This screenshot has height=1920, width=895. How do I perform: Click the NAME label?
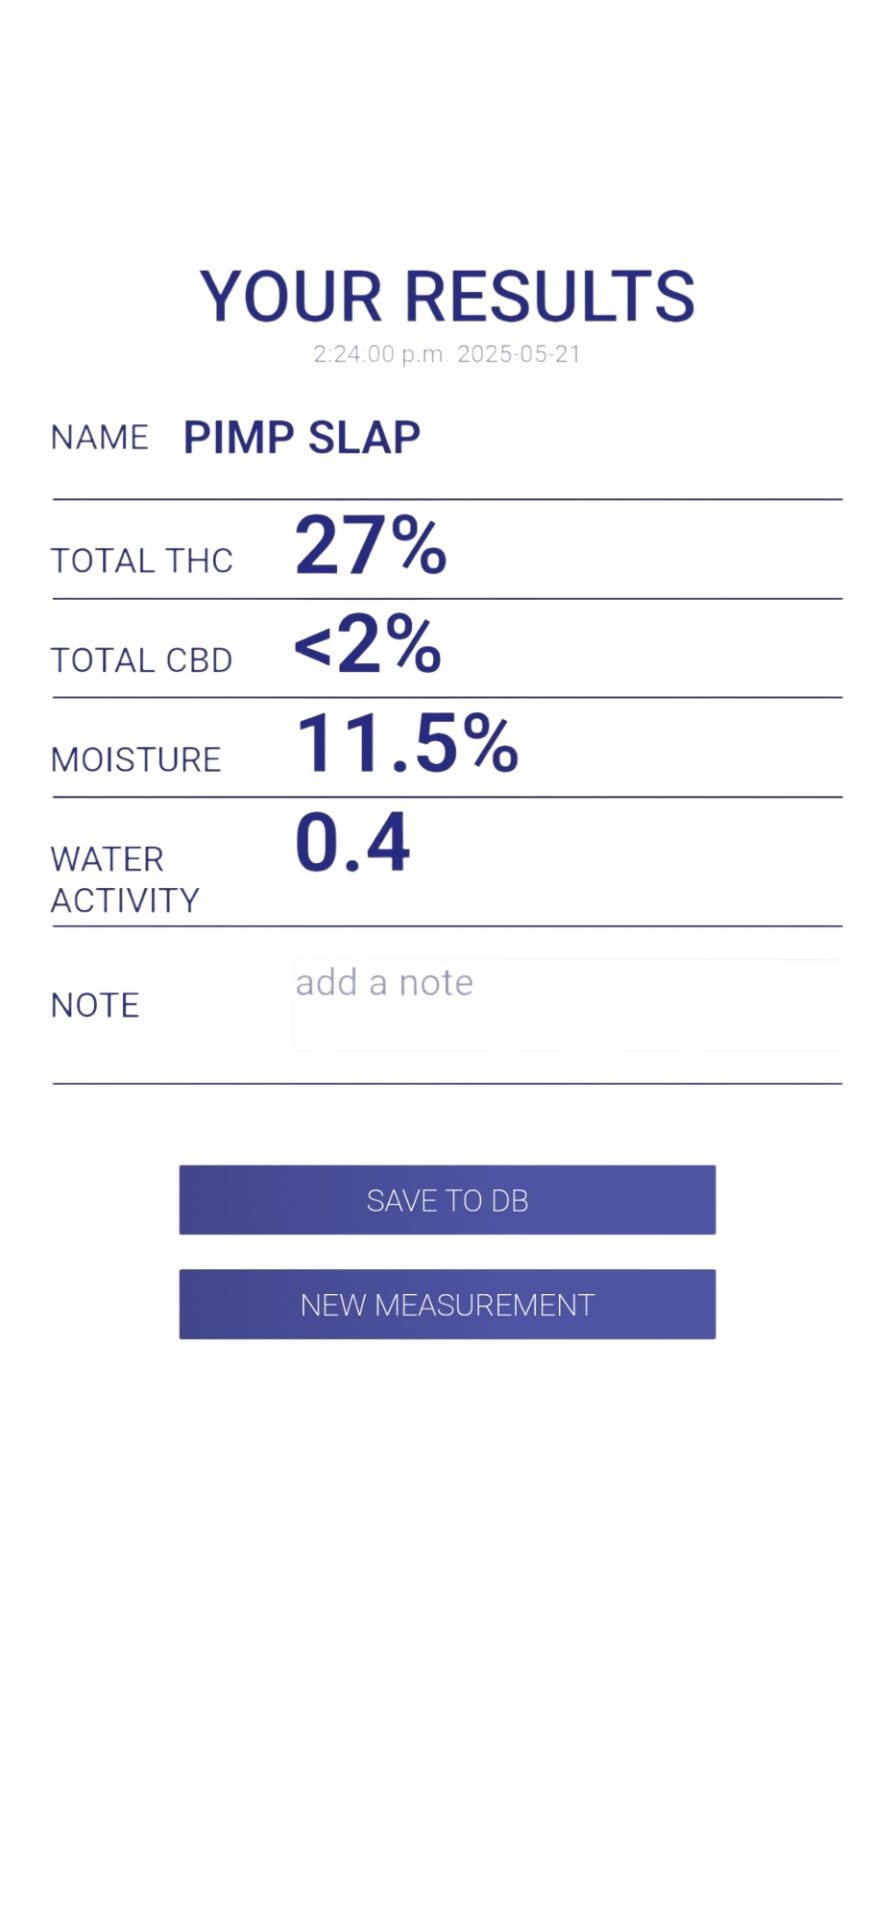[x=100, y=438]
